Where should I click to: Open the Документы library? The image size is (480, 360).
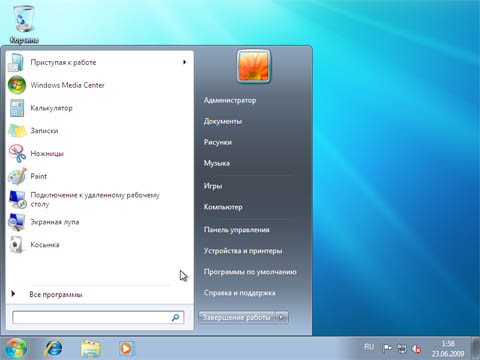pos(223,121)
